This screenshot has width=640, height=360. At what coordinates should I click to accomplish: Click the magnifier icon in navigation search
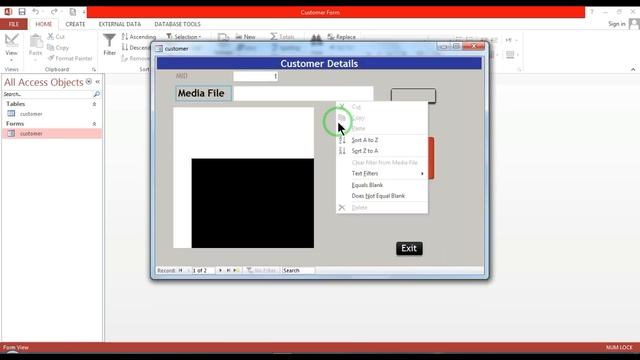click(x=97, y=94)
